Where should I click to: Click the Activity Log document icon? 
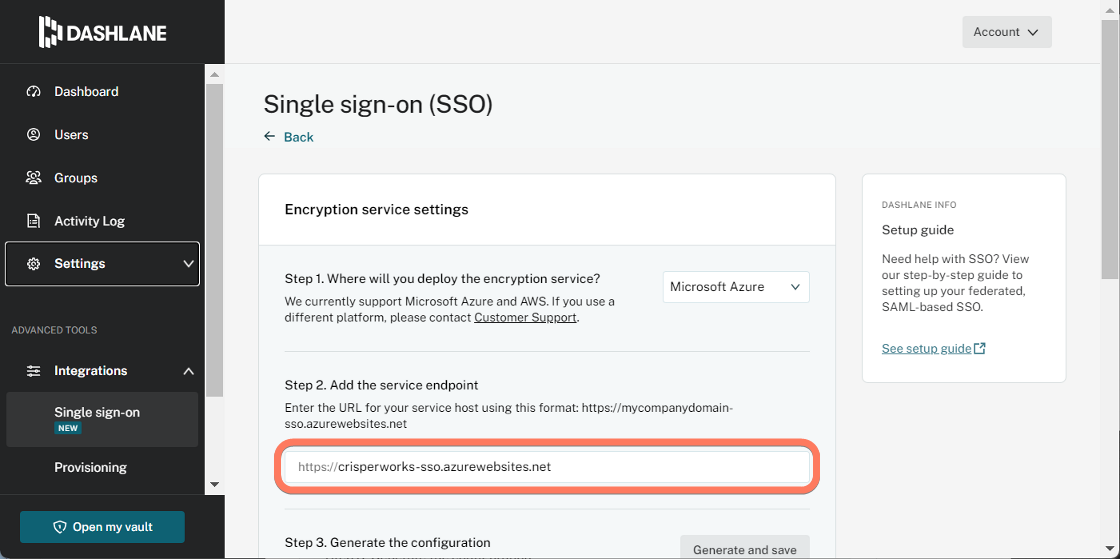(33, 221)
